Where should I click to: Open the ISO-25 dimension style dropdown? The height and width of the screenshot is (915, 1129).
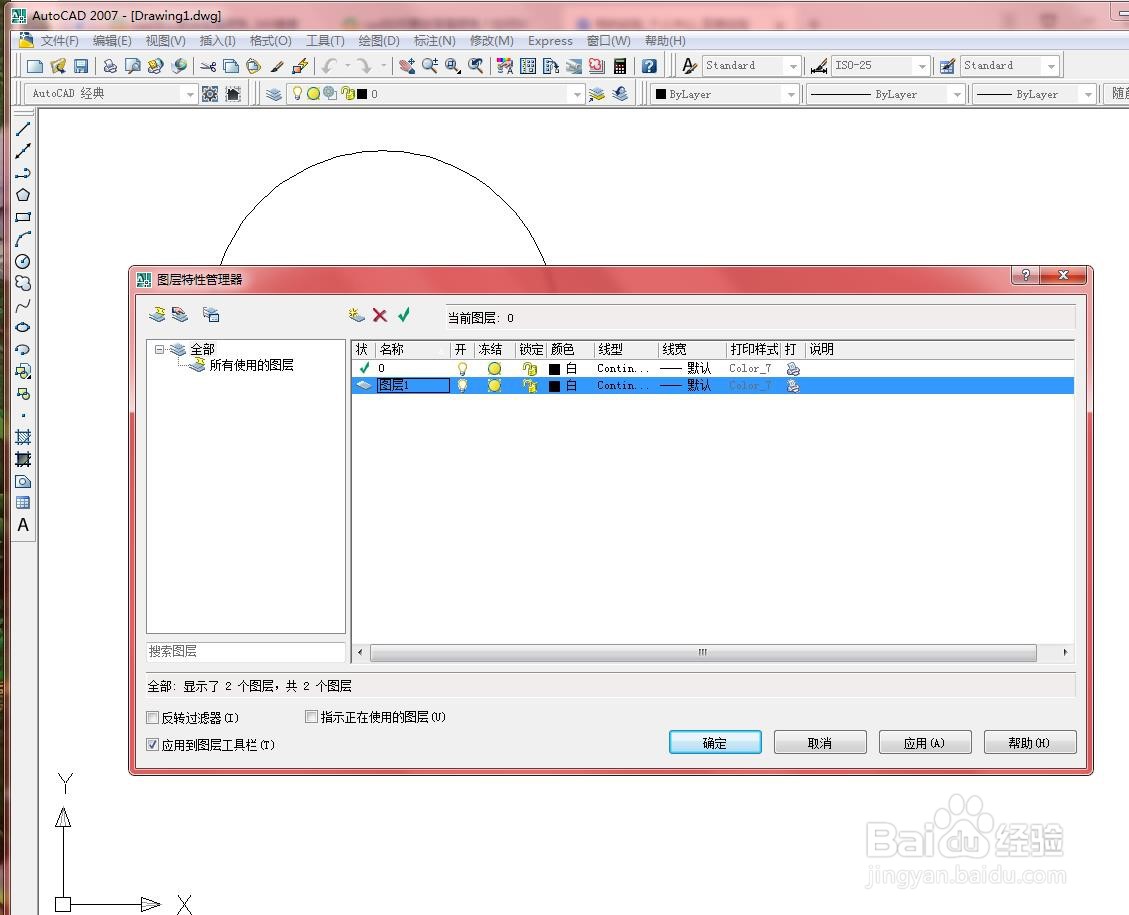(922, 66)
